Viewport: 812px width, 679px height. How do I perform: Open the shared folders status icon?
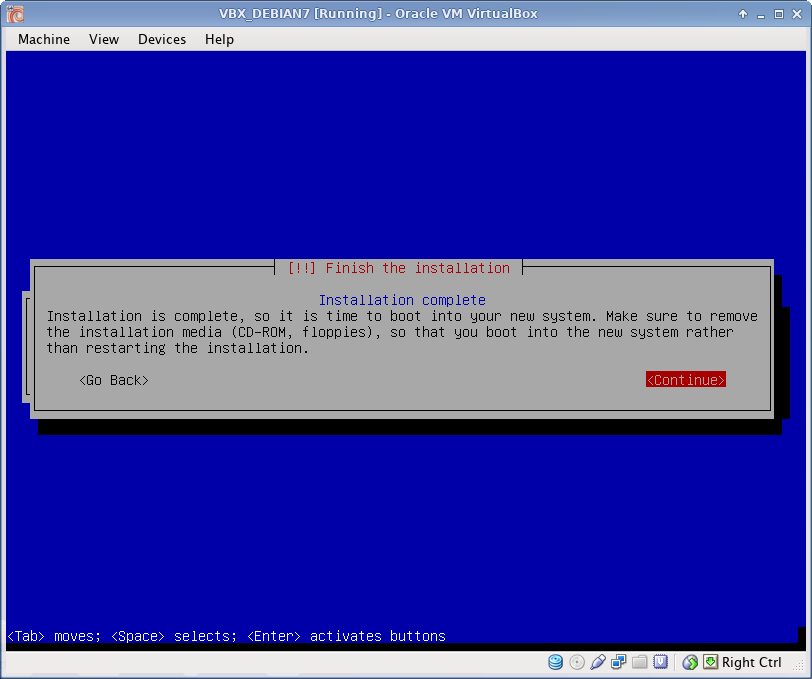640,662
